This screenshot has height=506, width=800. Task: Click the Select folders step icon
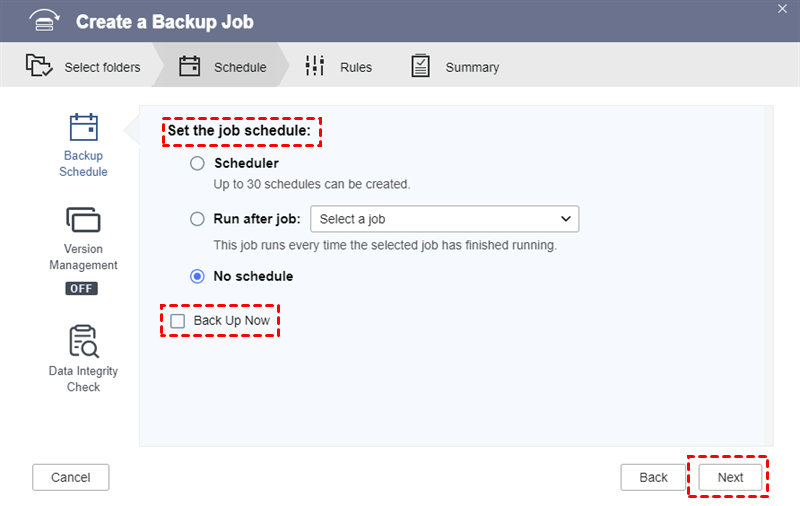39,67
